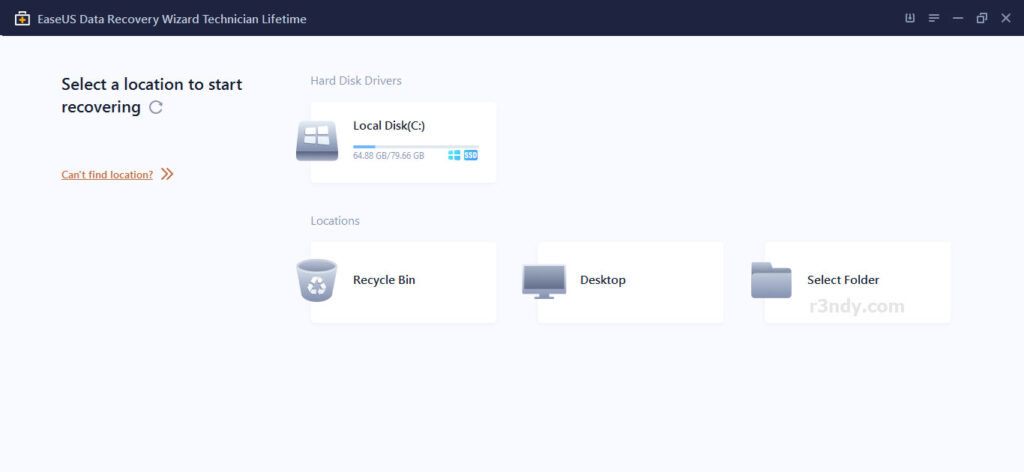Expand the double chevron next to Can't find location
The height and width of the screenshot is (472, 1024).
point(167,174)
